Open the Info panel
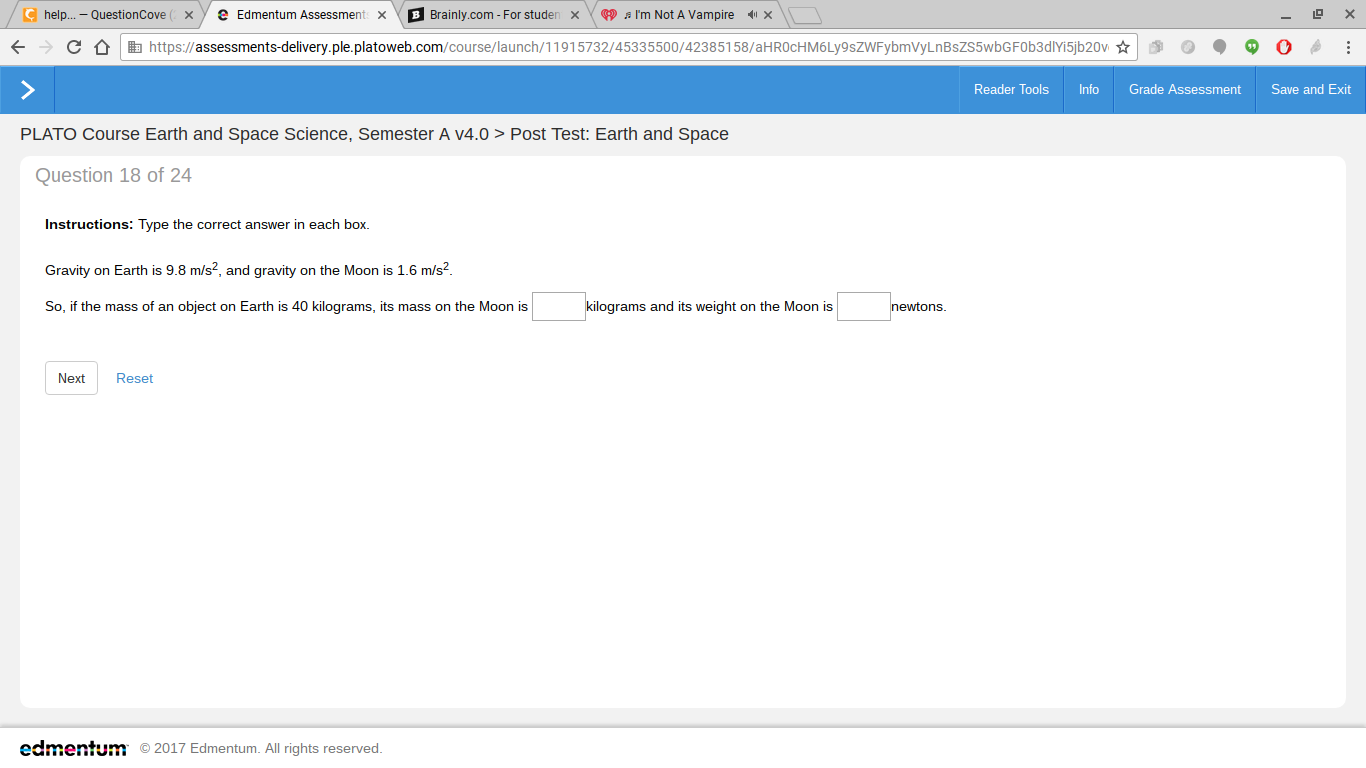The image size is (1366, 768). [x=1089, y=90]
